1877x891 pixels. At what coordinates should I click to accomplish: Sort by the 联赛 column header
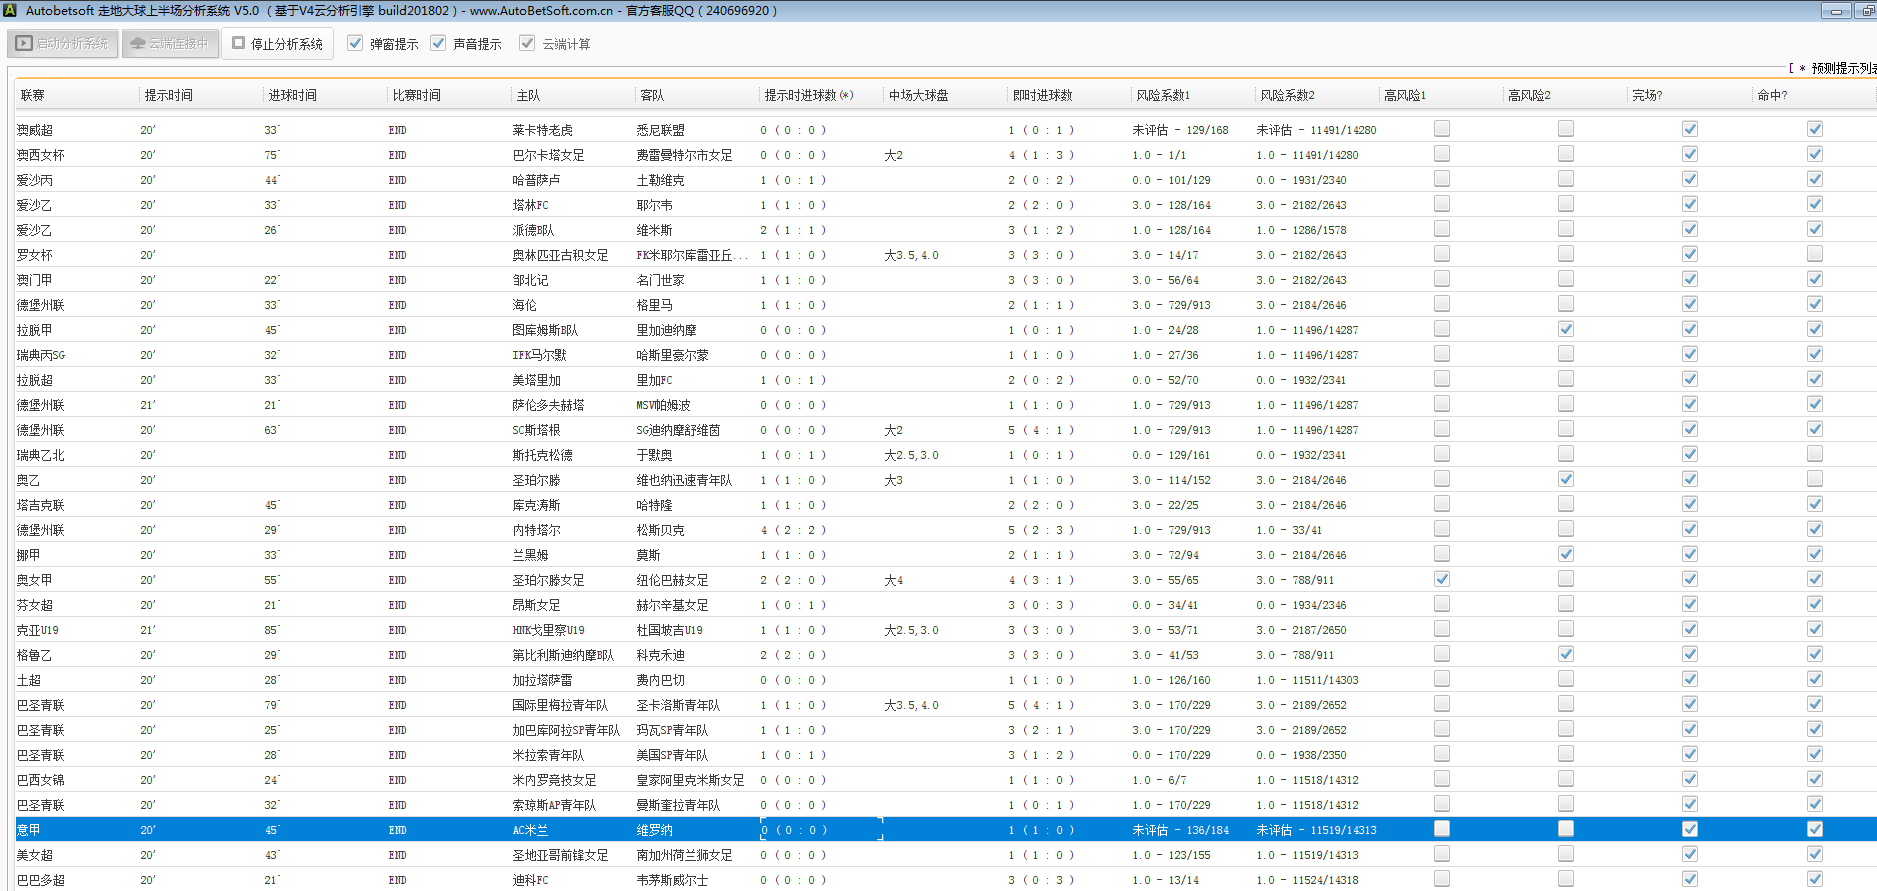33,95
